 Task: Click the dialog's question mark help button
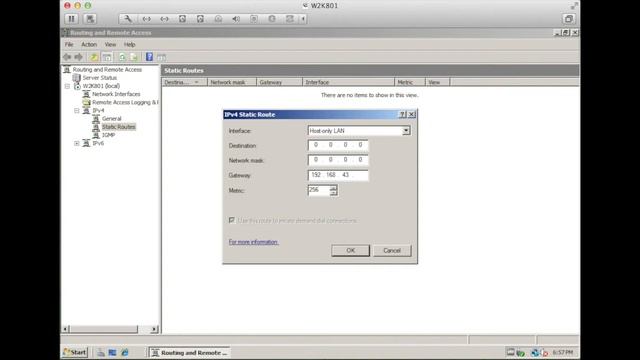tap(402, 115)
